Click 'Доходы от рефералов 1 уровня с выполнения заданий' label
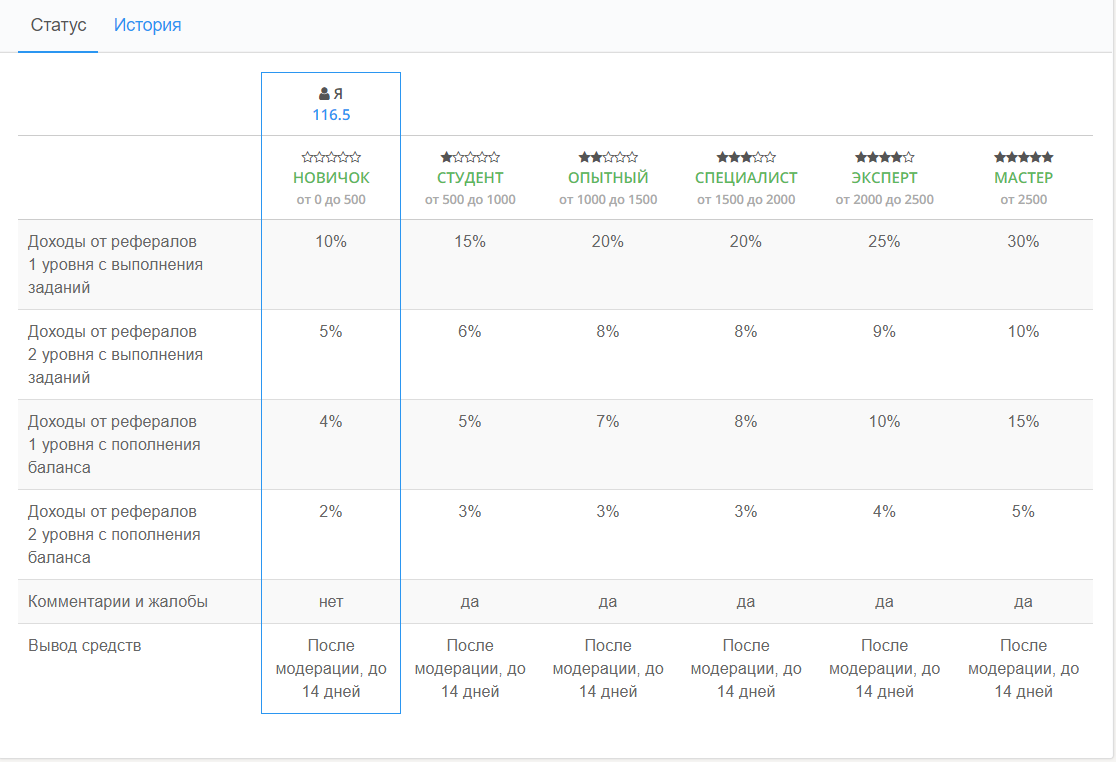Image resolution: width=1116 pixels, height=762 pixels. click(115, 265)
